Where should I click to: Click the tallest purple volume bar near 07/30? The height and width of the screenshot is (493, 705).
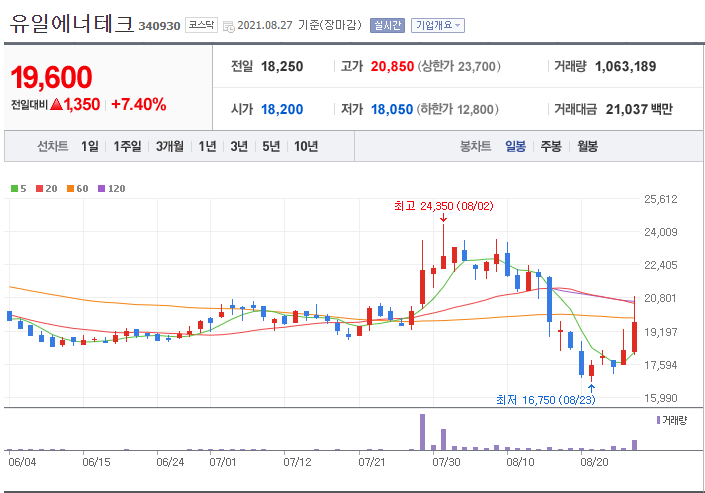(x=422, y=432)
